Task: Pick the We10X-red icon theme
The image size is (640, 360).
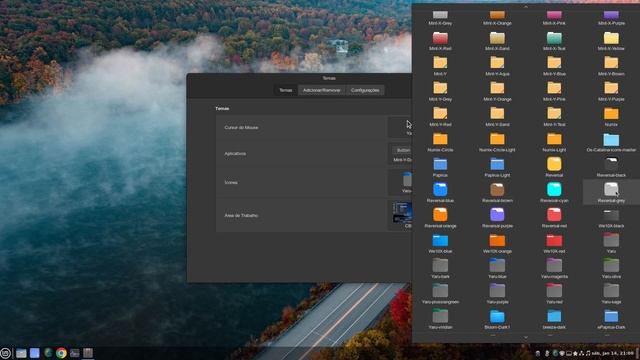Action: pyautogui.click(x=554, y=244)
